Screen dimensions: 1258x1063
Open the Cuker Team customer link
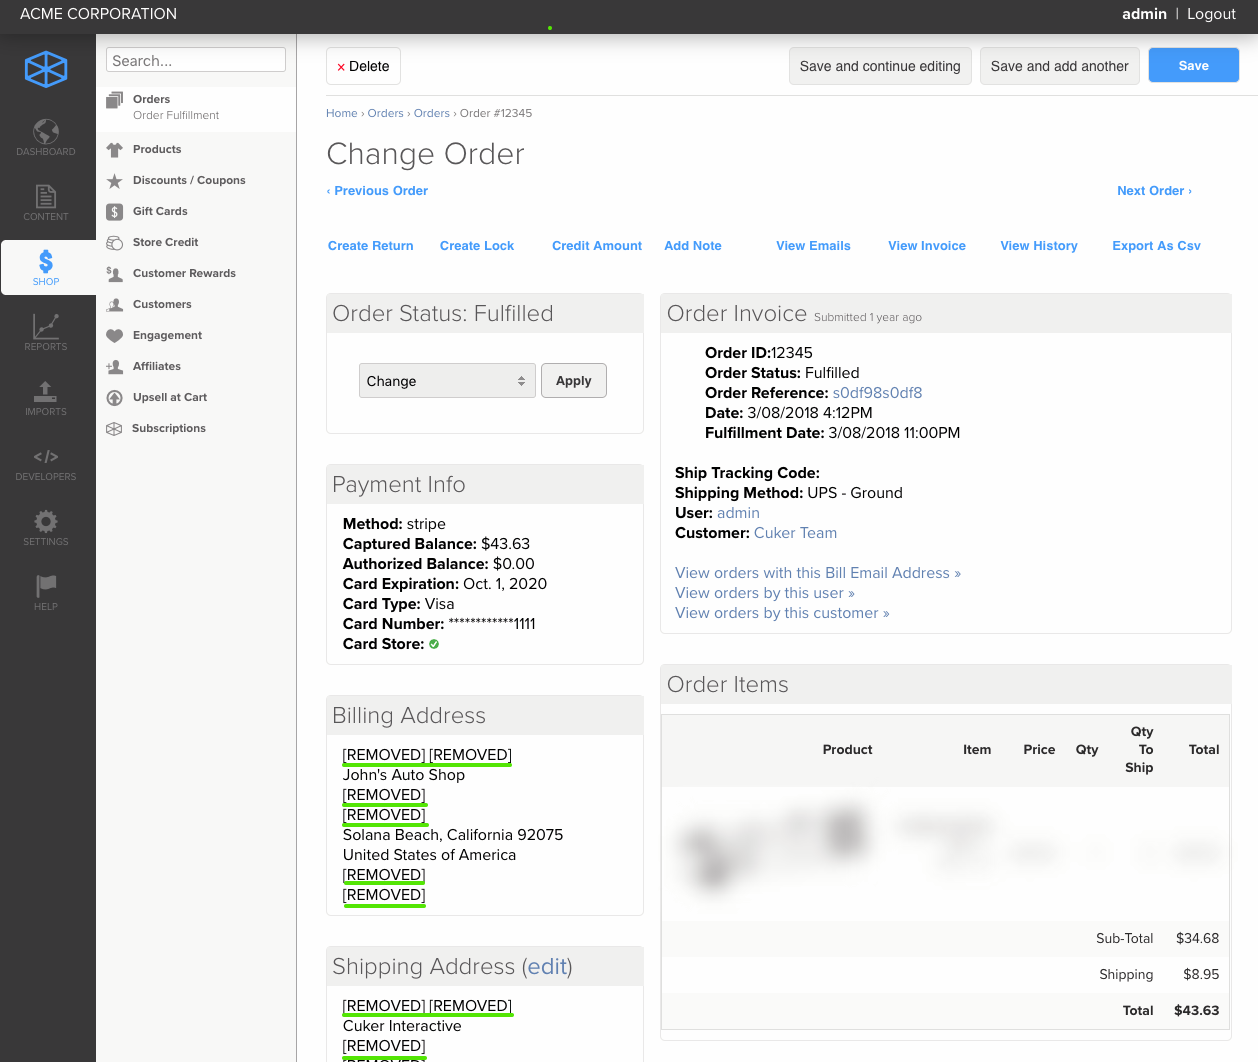[795, 533]
